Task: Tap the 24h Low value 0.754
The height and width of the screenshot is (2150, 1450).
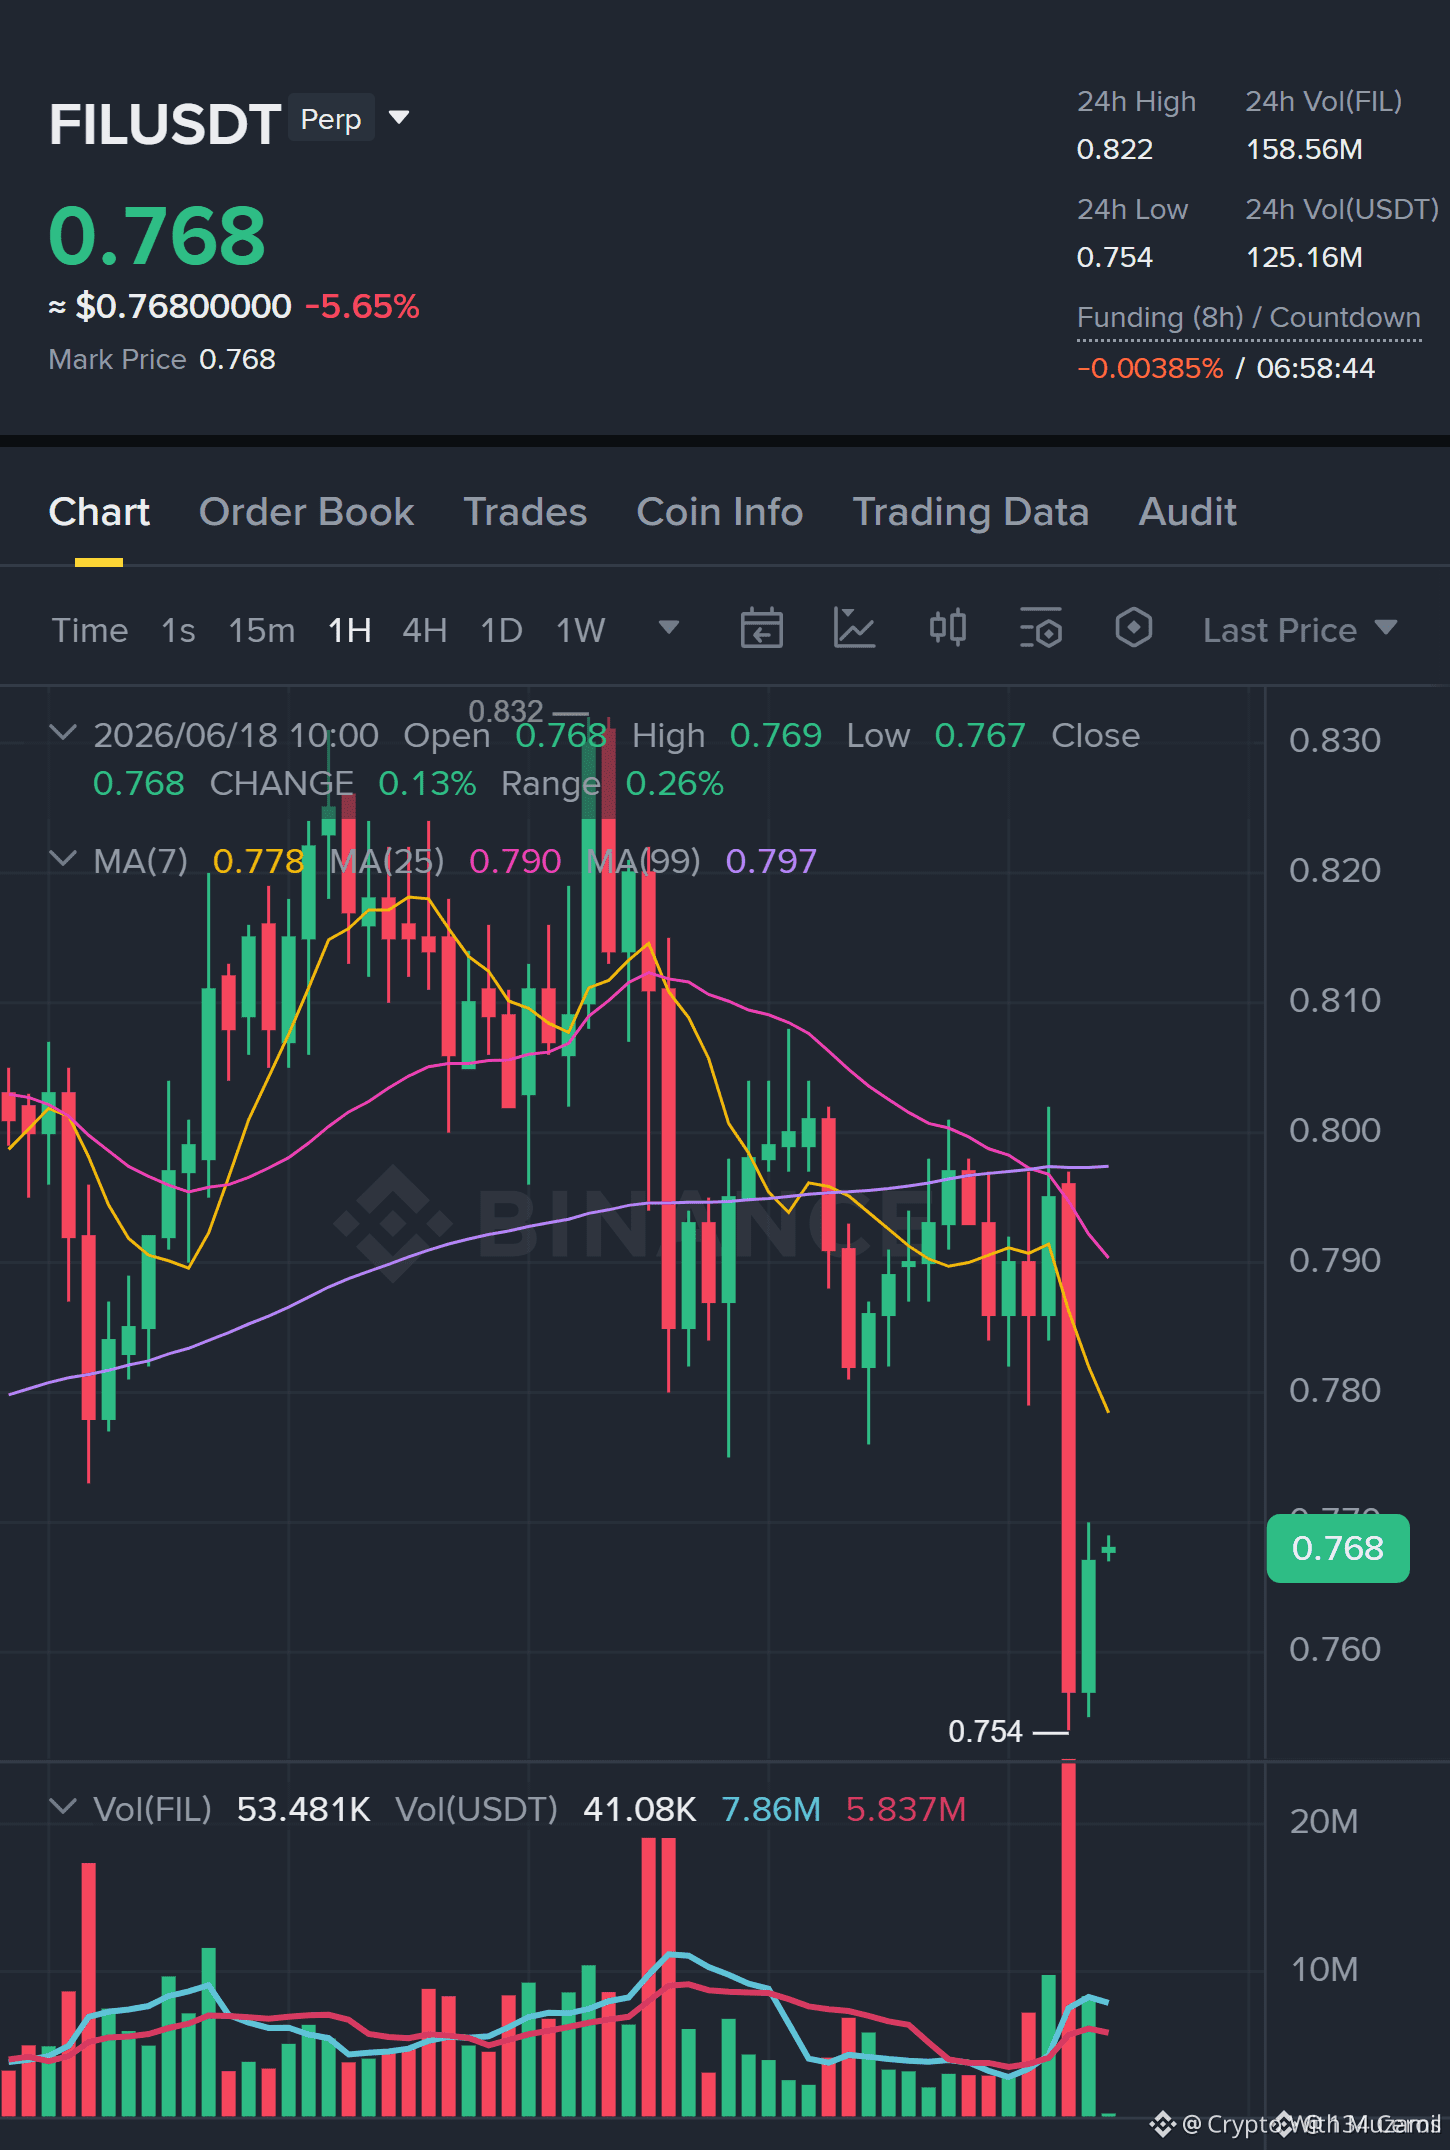Action: point(1115,257)
